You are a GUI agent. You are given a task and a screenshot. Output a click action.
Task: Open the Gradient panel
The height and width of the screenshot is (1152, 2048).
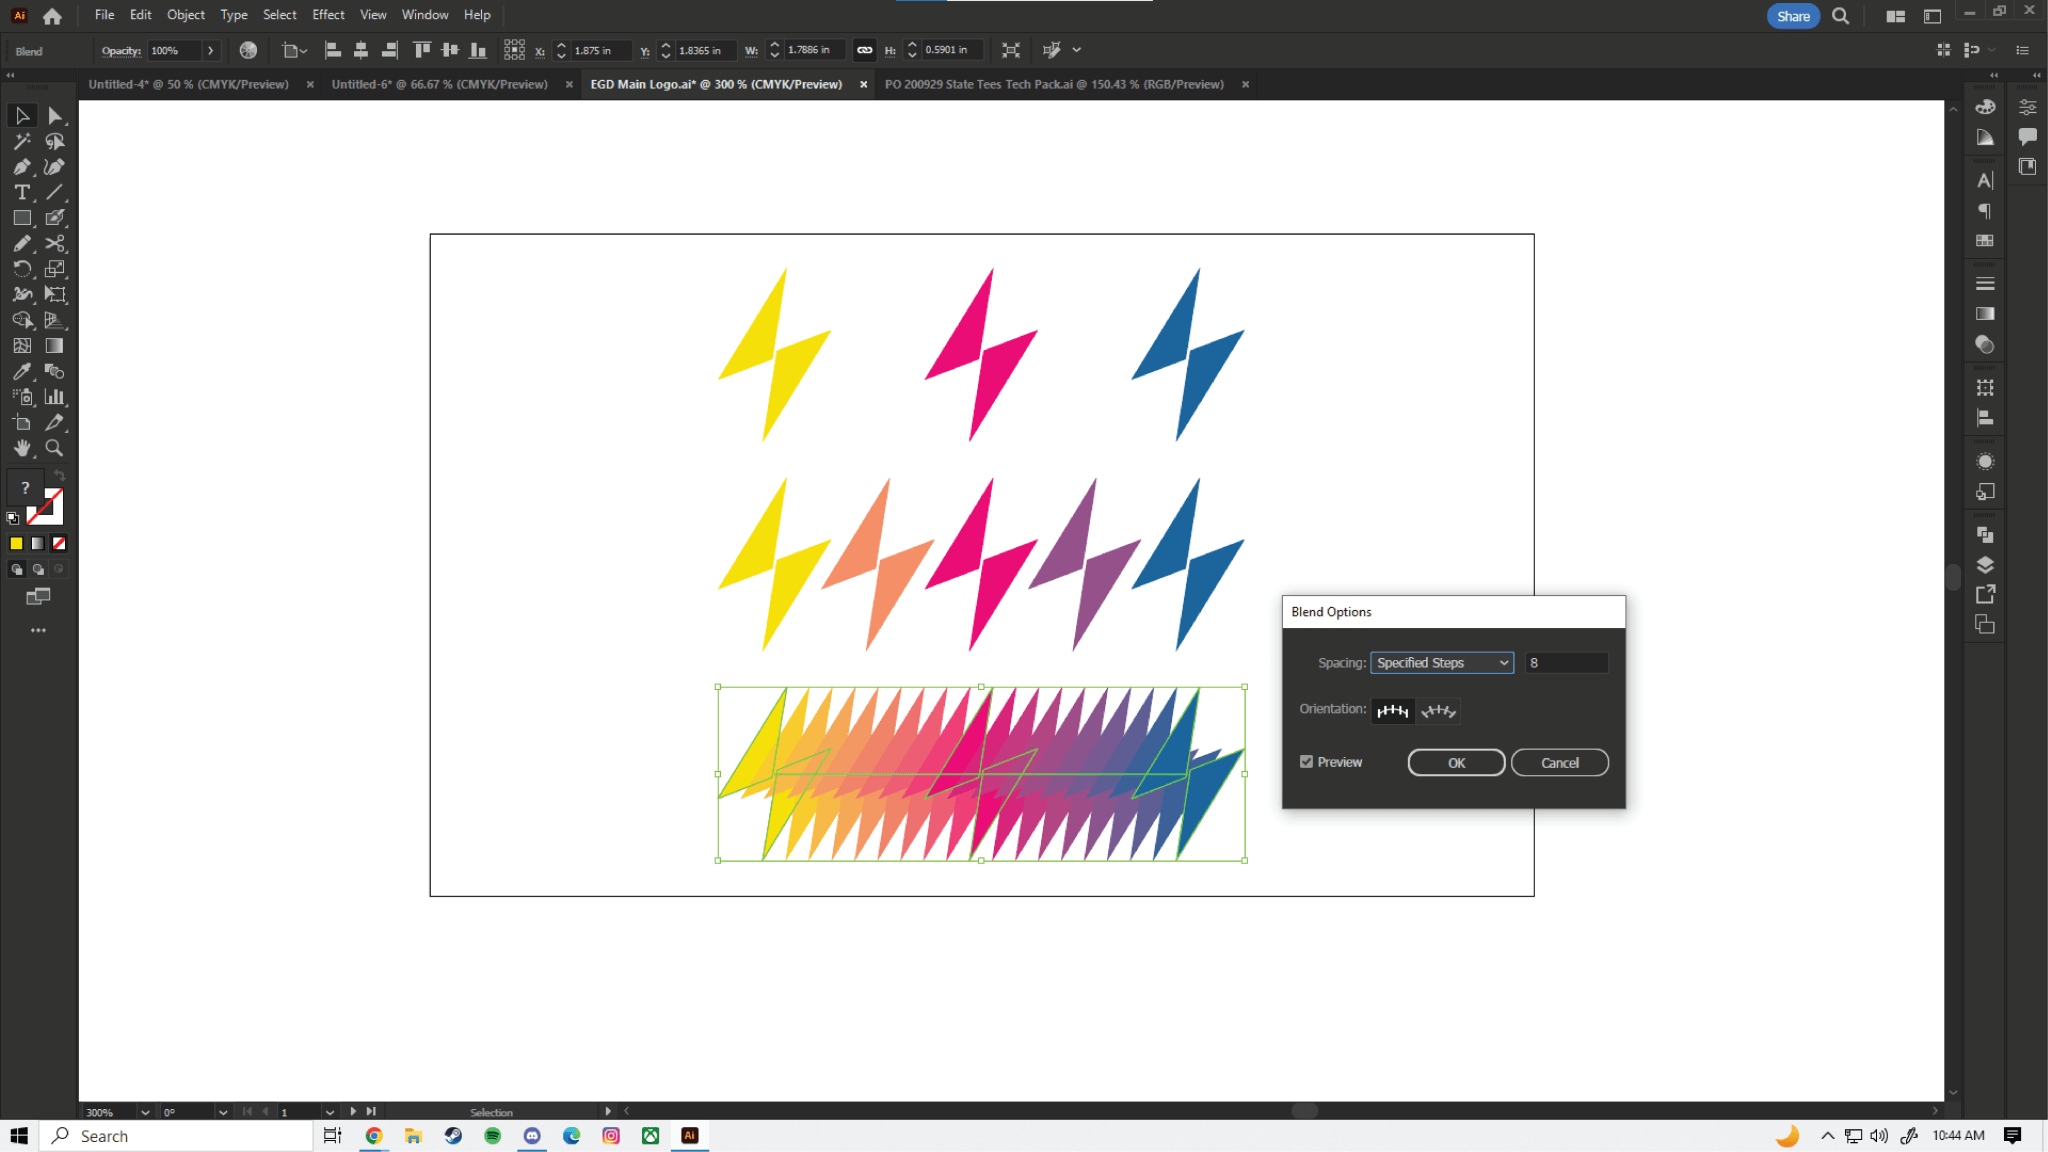(x=1984, y=313)
